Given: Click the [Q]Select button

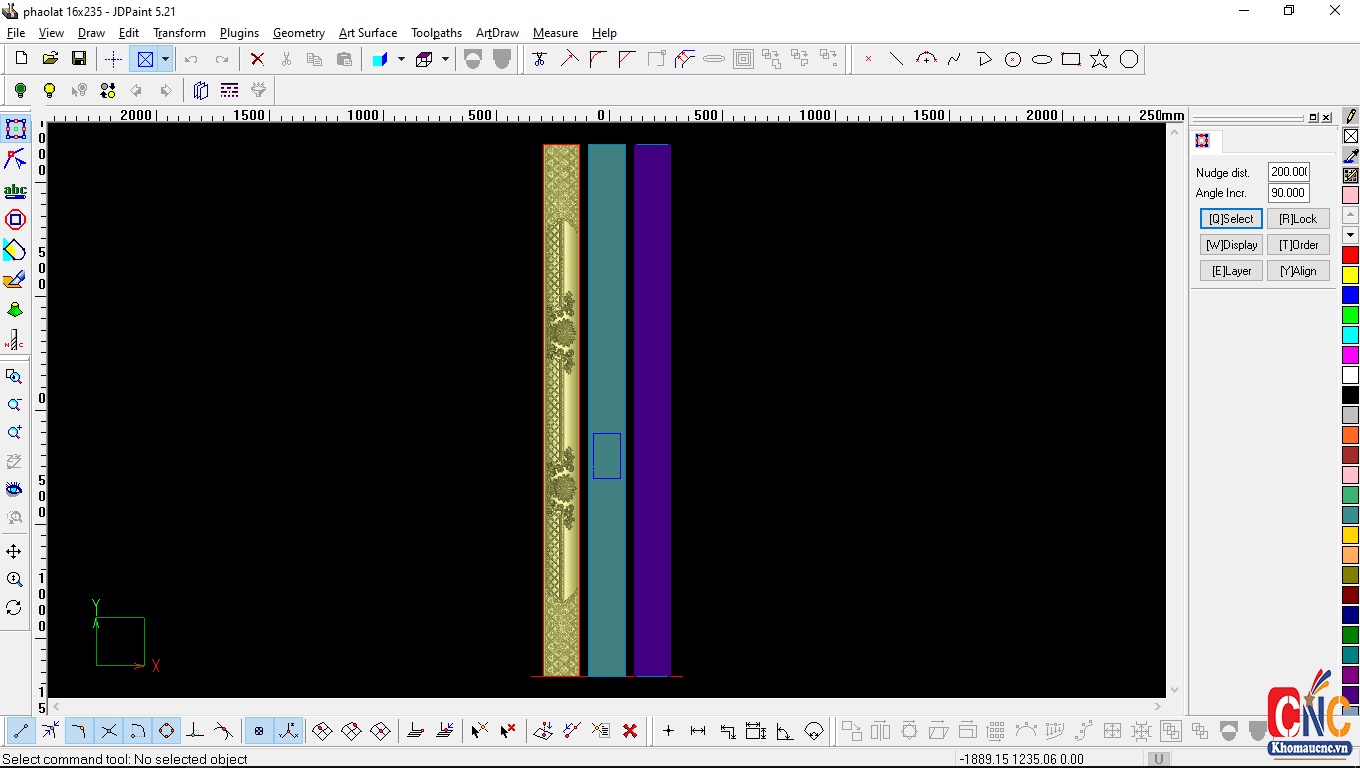Looking at the screenshot, I should 1230,218.
